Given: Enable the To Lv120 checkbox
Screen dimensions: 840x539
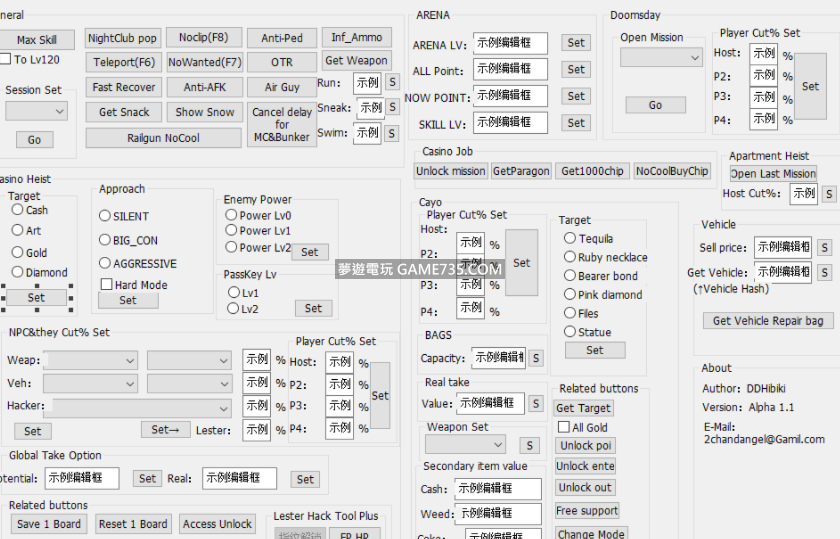Looking at the screenshot, I should (x=6, y=60).
